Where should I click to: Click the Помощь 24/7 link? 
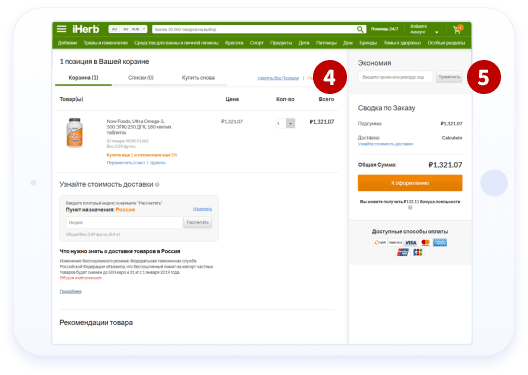(385, 29)
